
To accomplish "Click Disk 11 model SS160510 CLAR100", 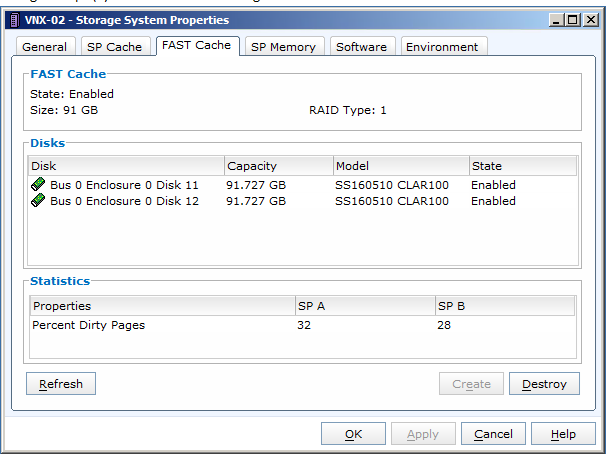I will click(392, 185).
